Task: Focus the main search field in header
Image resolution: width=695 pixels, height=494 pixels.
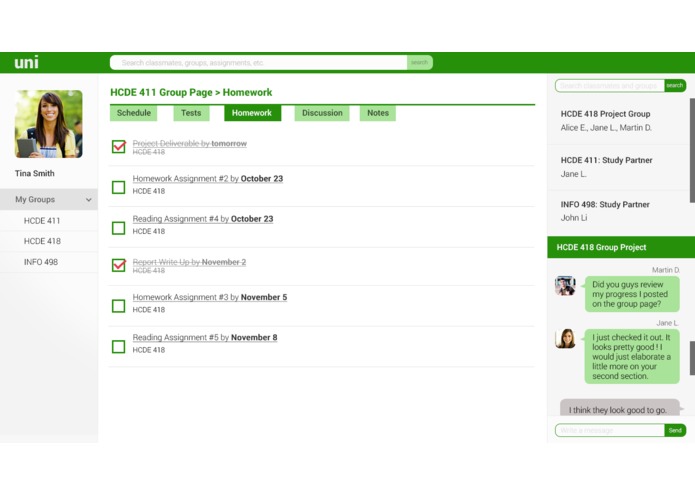Action: [258, 62]
